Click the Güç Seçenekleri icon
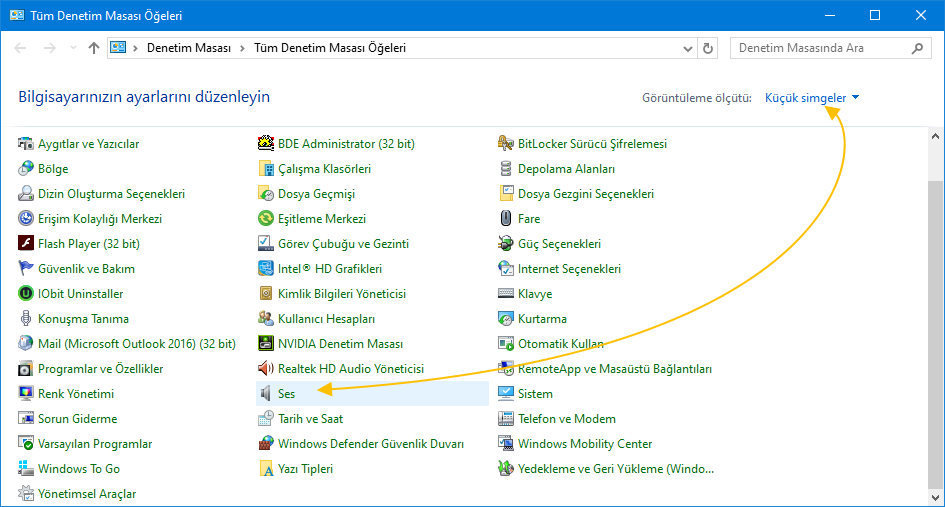The image size is (945, 507). (506, 244)
